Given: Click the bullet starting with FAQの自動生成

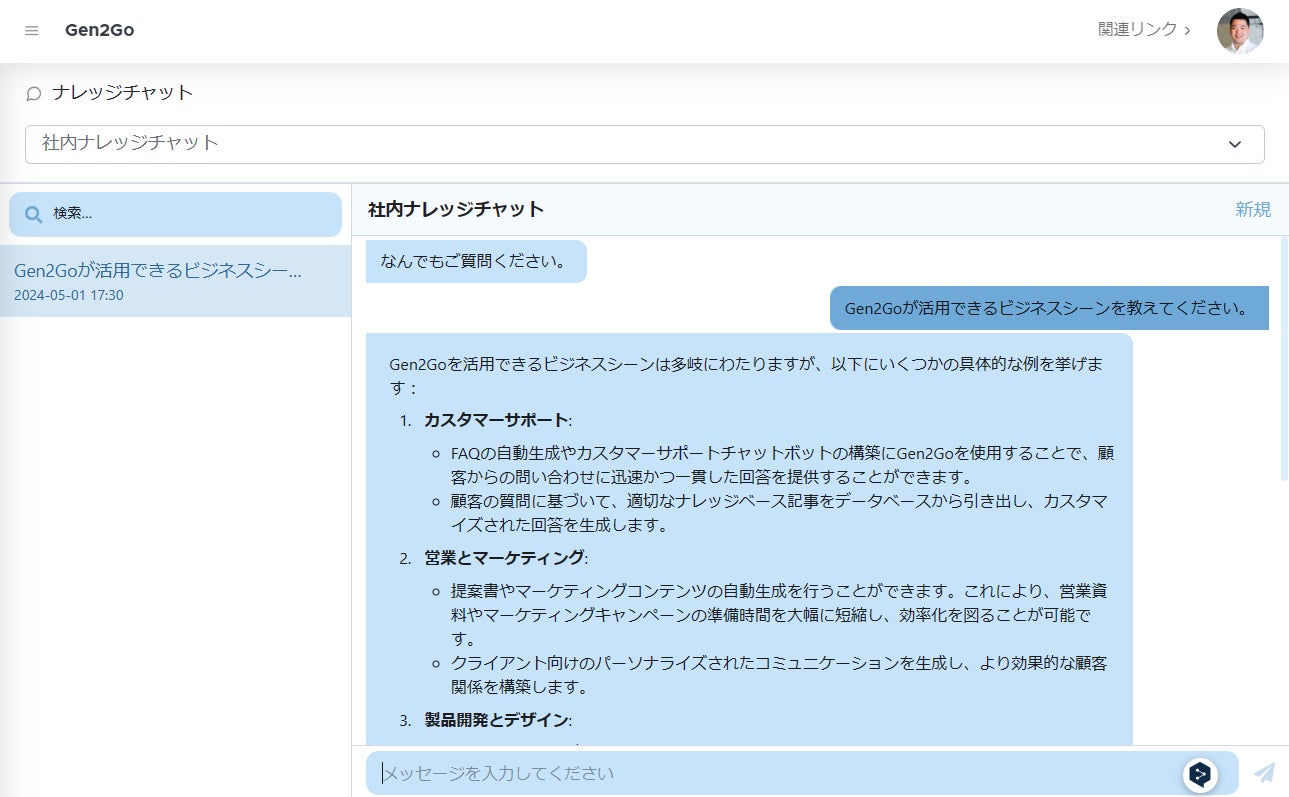Looking at the screenshot, I should (783, 464).
